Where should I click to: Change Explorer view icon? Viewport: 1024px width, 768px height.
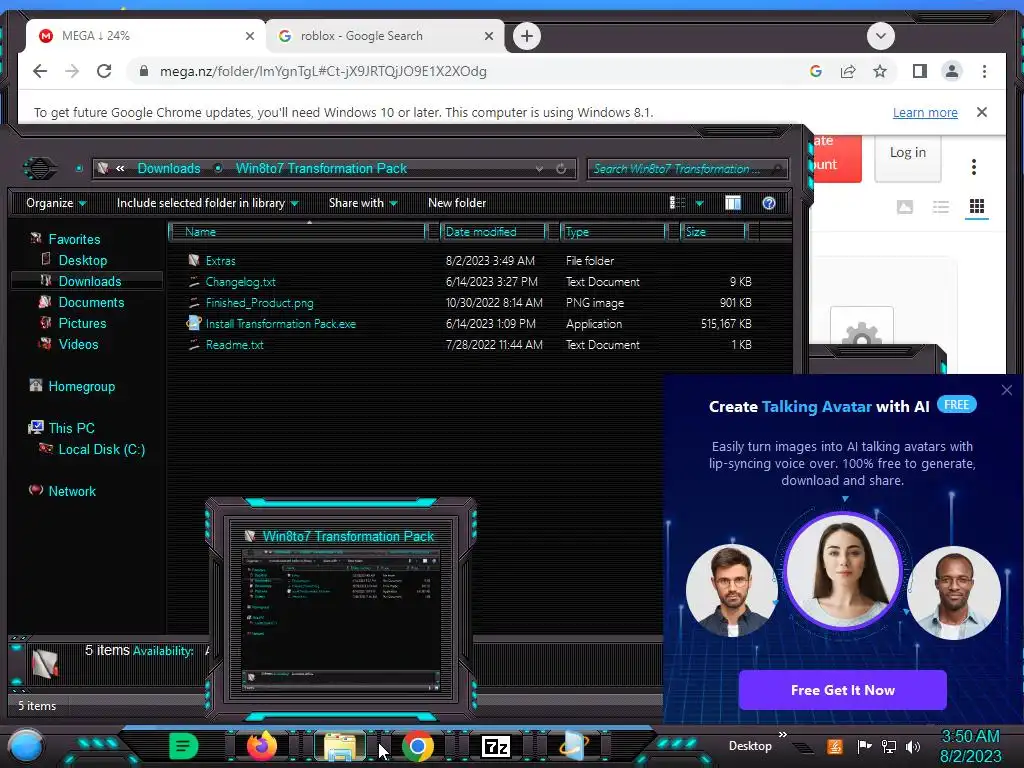pos(677,203)
